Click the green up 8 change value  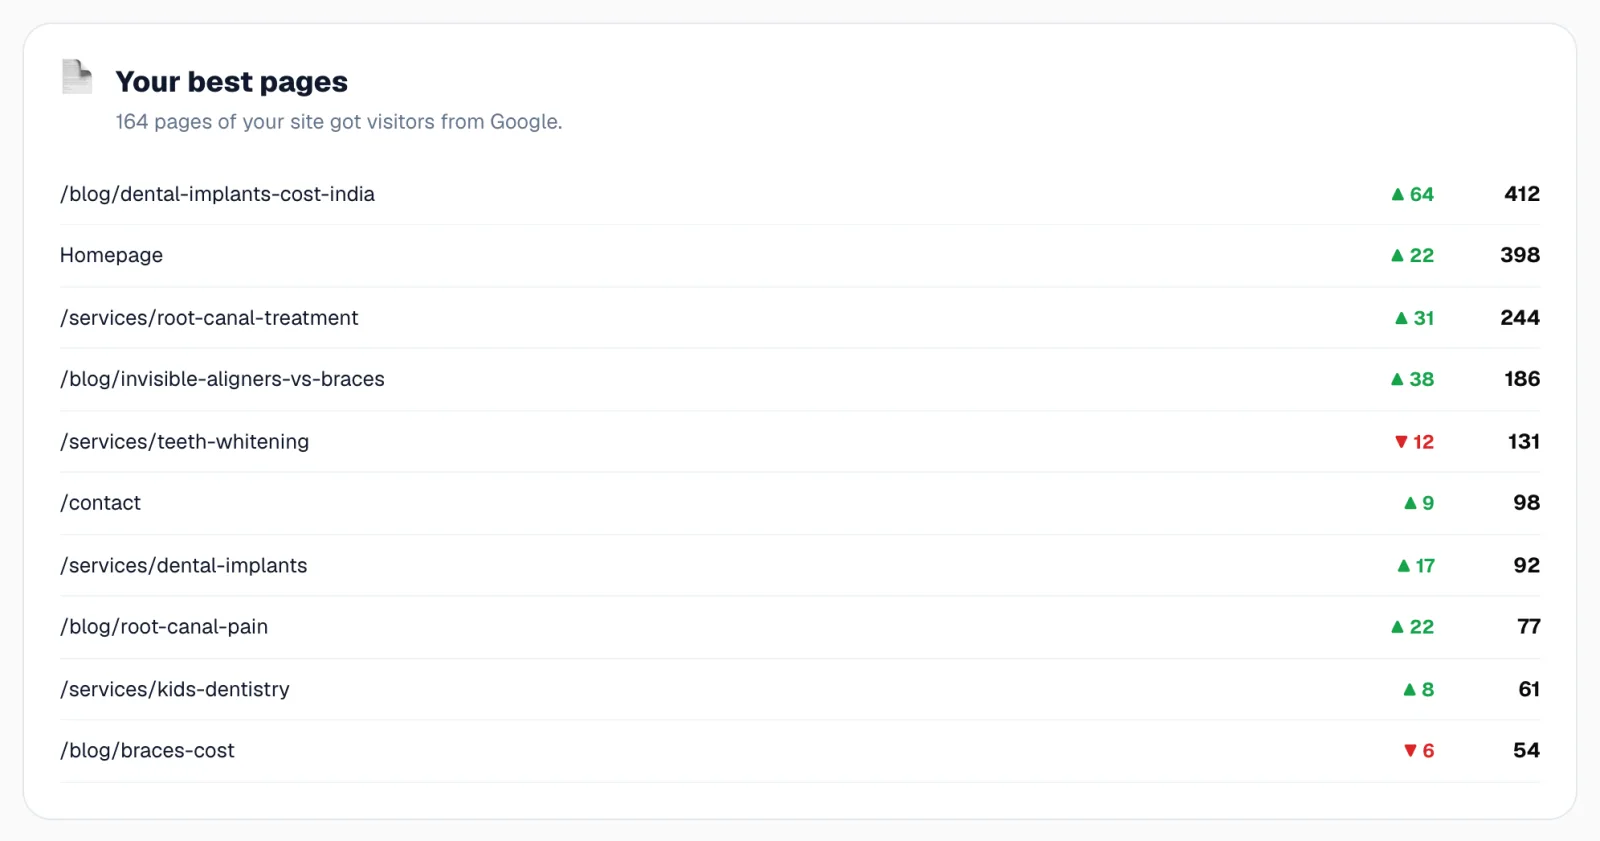coord(1419,690)
